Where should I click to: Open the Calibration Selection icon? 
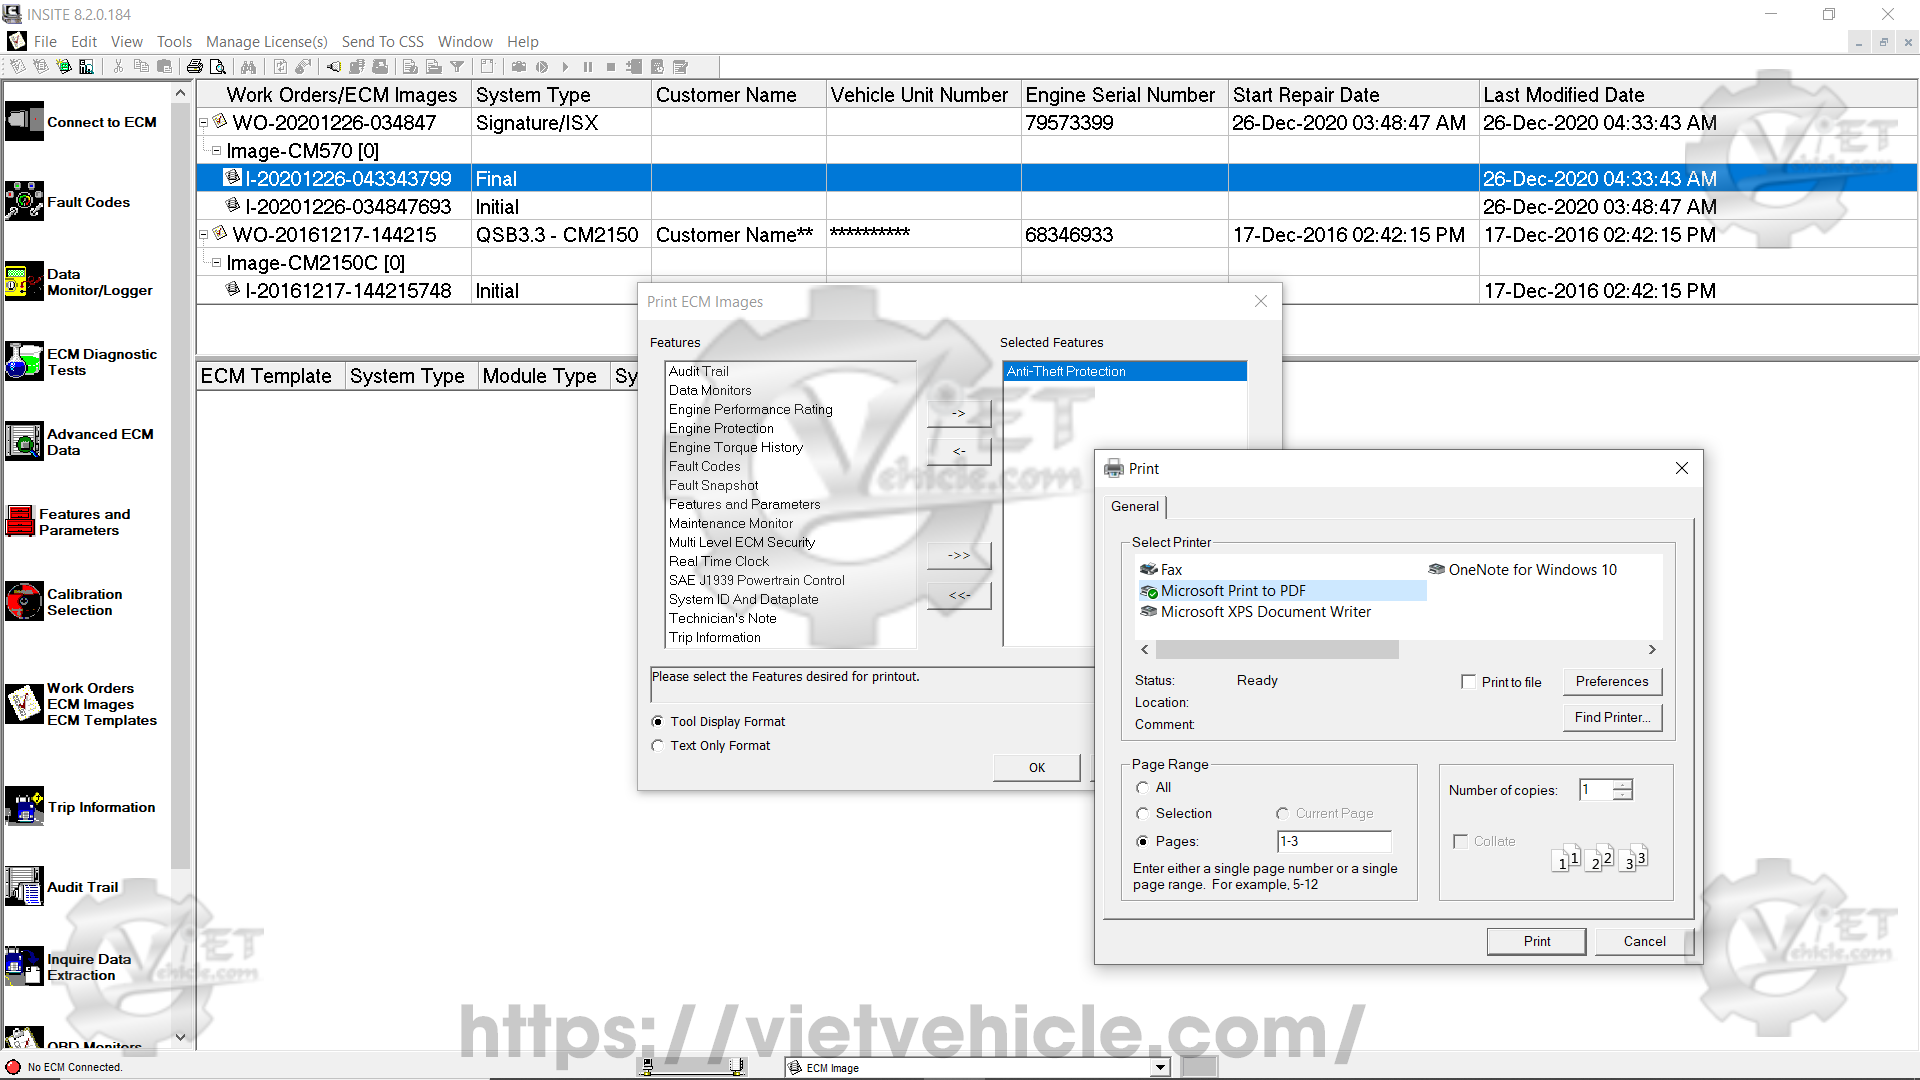click(x=25, y=601)
